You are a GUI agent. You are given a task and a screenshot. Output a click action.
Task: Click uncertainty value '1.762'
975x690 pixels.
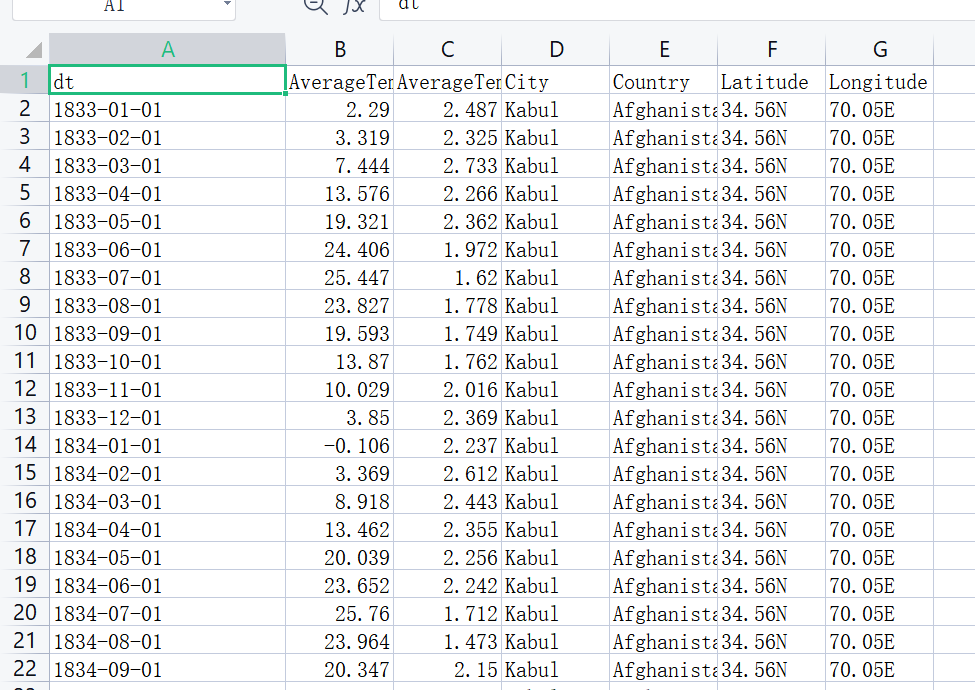tap(448, 361)
